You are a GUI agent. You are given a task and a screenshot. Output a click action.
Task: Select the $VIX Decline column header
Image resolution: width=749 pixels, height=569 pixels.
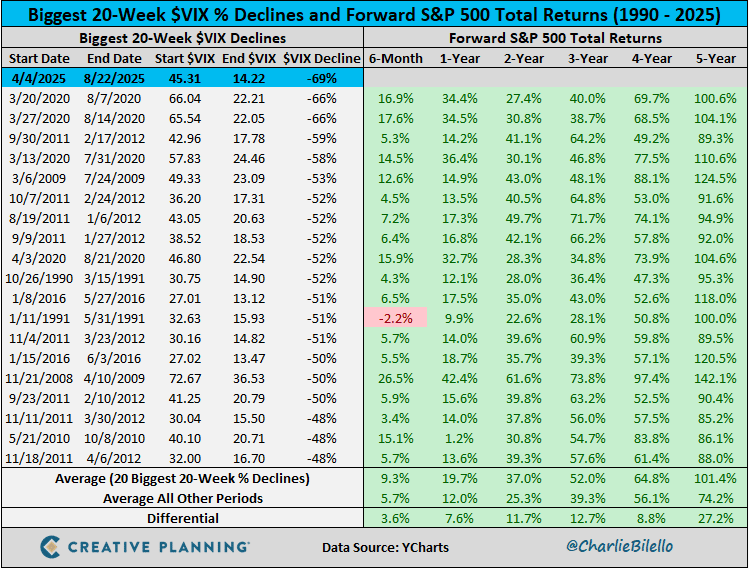[x=321, y=58]
